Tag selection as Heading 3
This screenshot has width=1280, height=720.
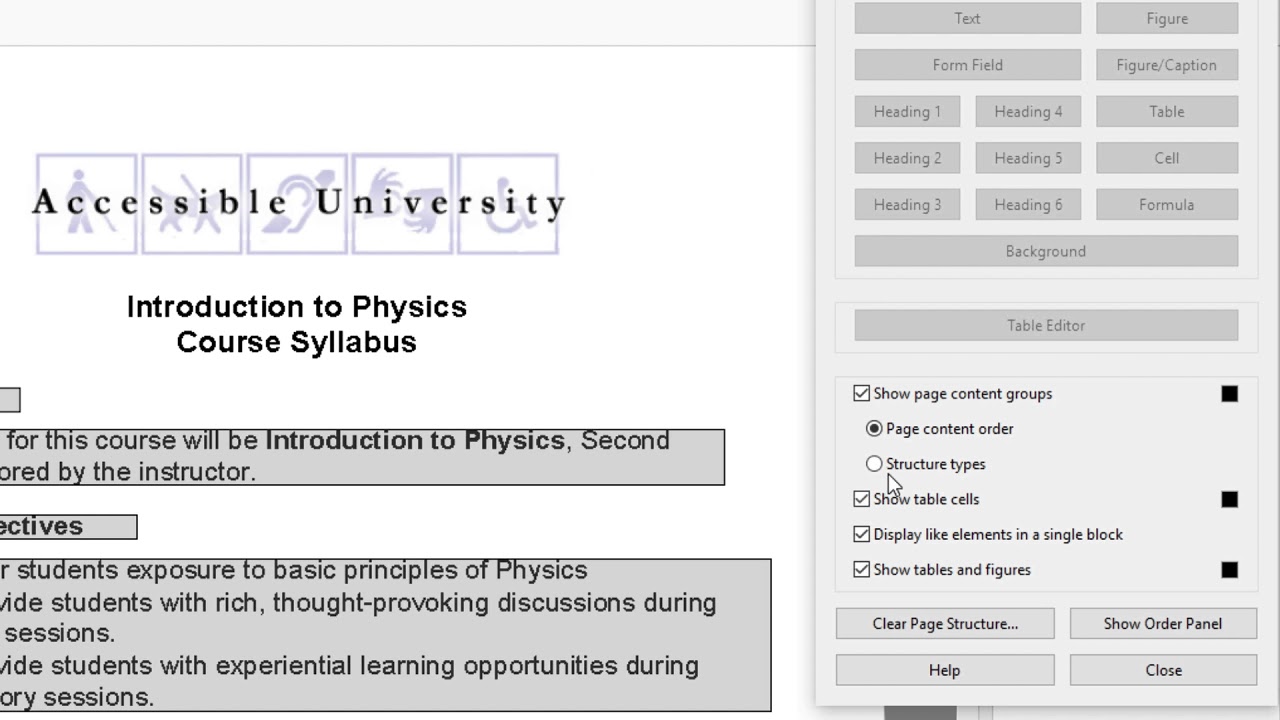[907, 204]
